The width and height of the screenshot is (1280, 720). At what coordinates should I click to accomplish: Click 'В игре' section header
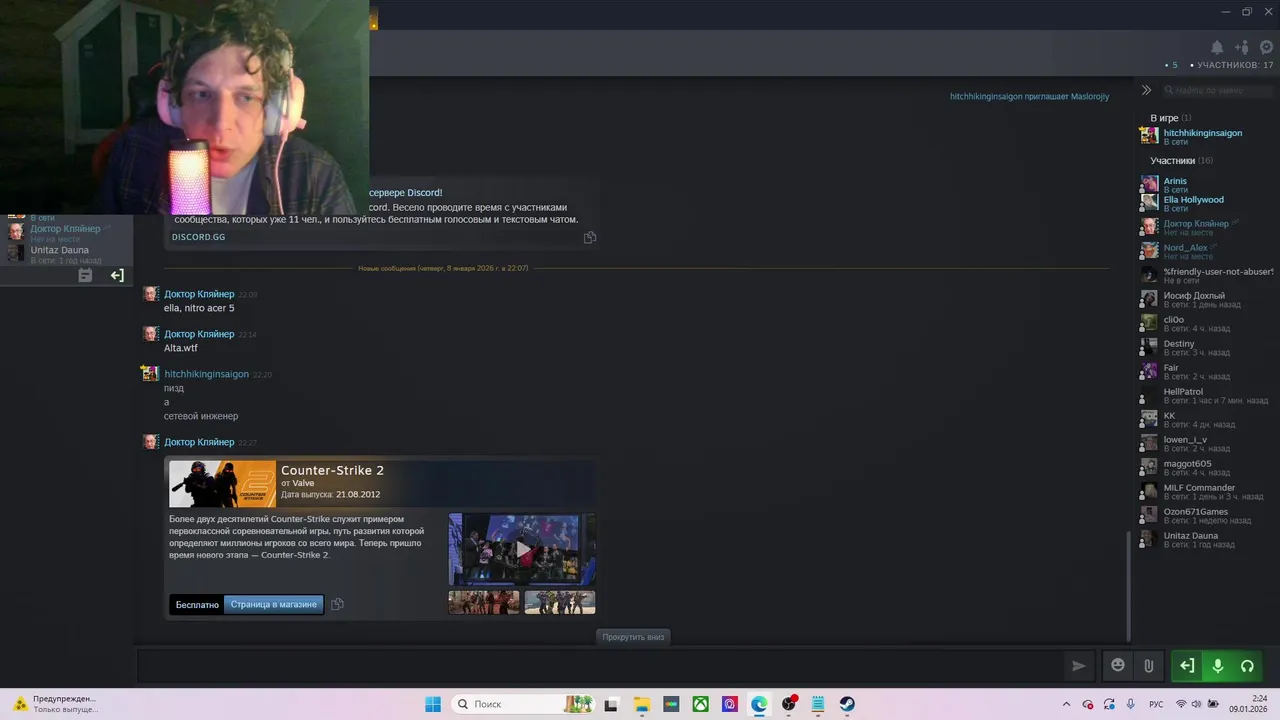pyautogui.click(x=1170, y=118)
